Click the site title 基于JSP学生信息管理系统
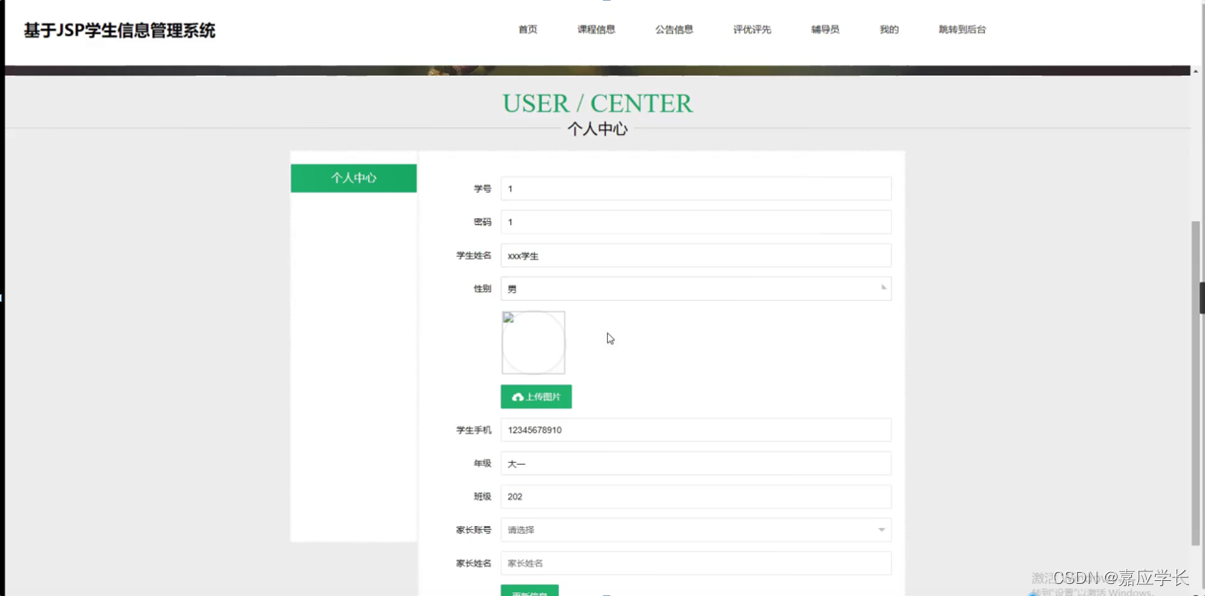 point(119,31)
